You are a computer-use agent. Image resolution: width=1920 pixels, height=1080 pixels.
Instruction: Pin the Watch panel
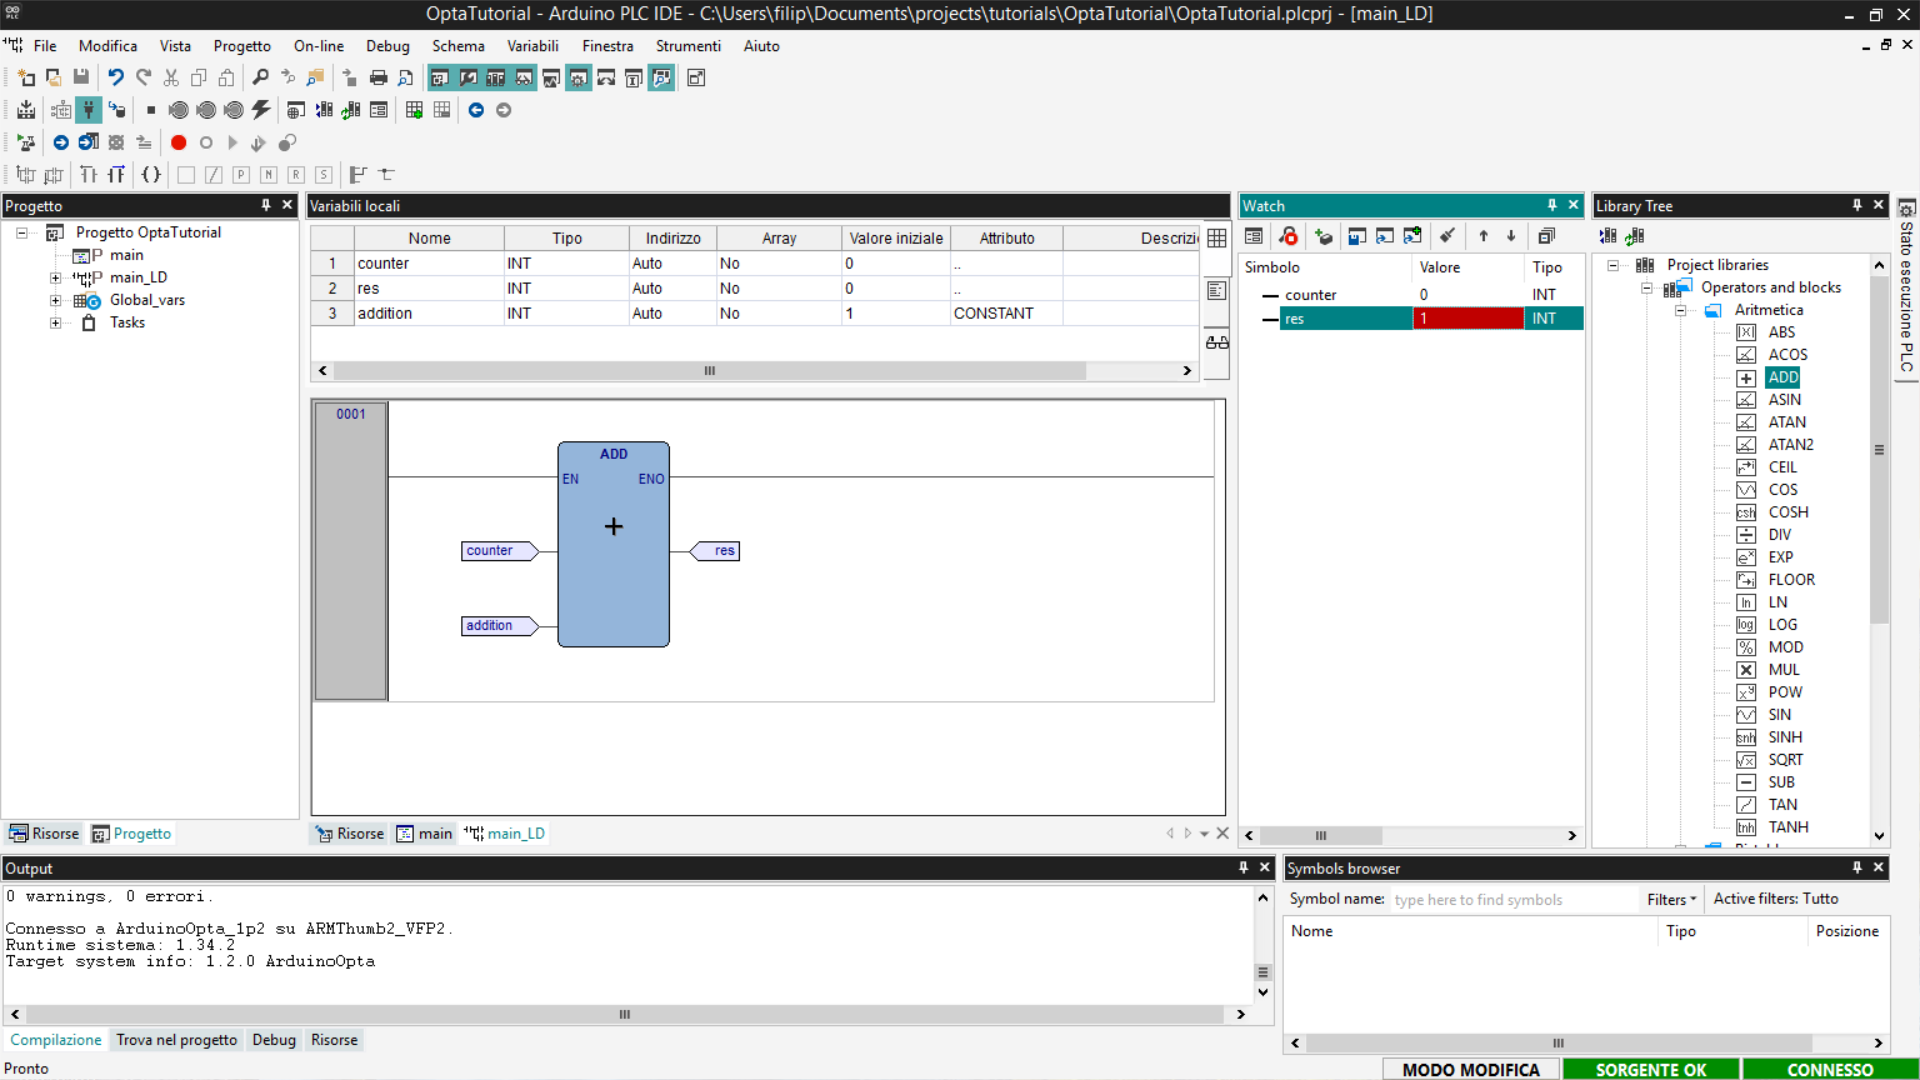pyautogui.click(x=1552, y=205)
